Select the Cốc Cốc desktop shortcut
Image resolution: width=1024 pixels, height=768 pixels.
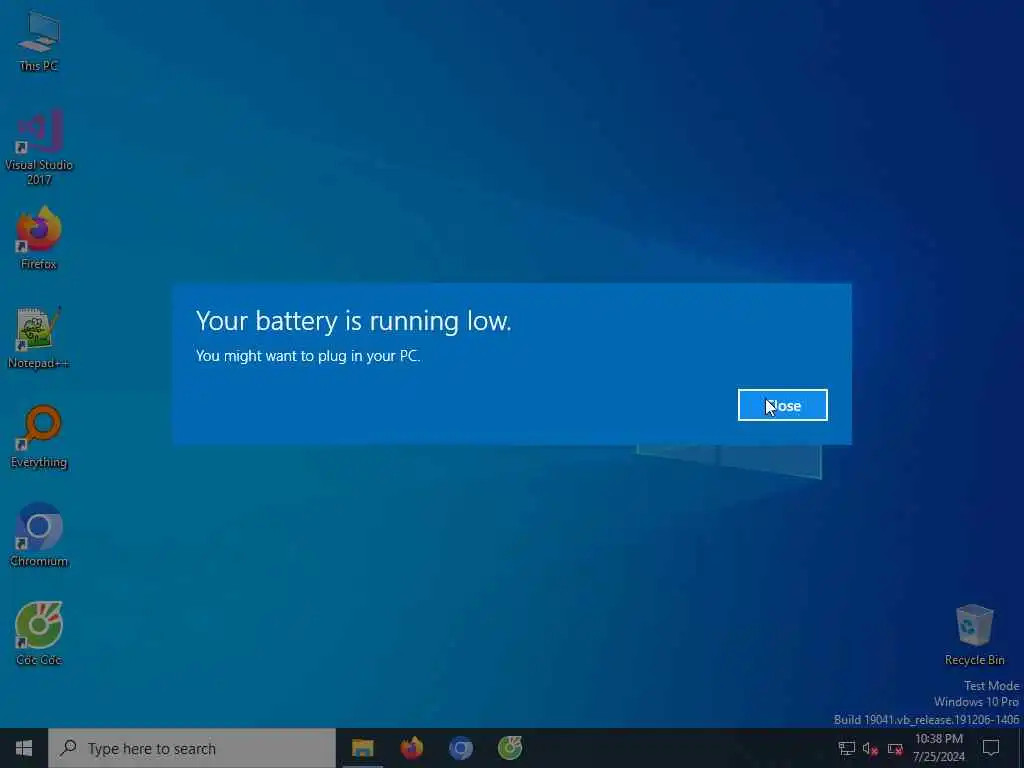tap(39, 634)
